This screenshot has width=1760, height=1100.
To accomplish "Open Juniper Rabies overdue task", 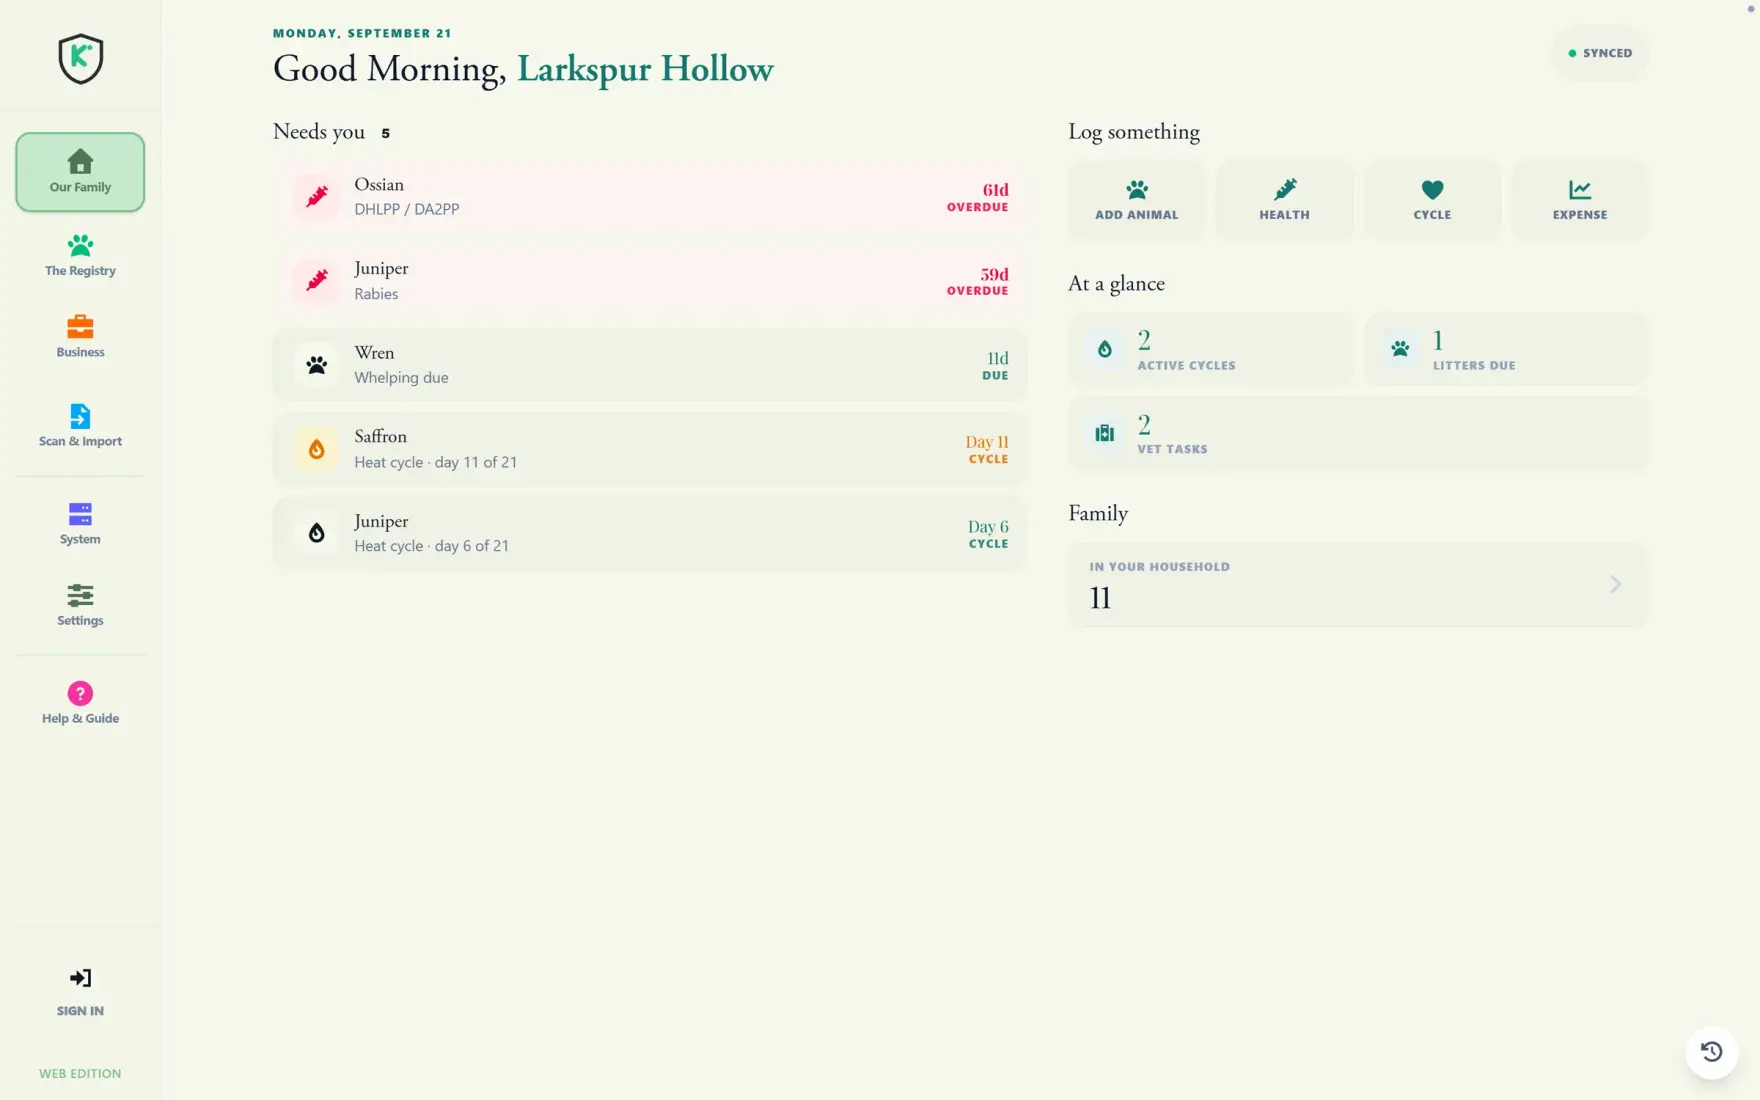I will click(x=650, y=281).
